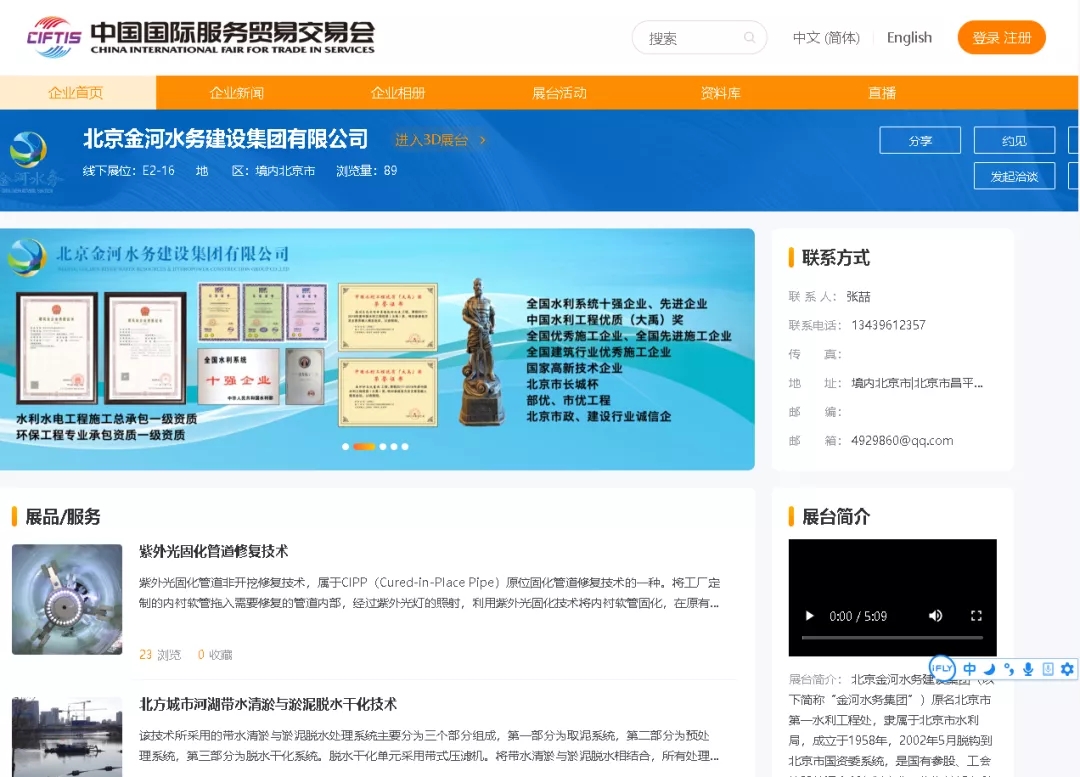
Task: Click the 登录 注册 button
Action: pyautogui.click(x=1001, y=38)
